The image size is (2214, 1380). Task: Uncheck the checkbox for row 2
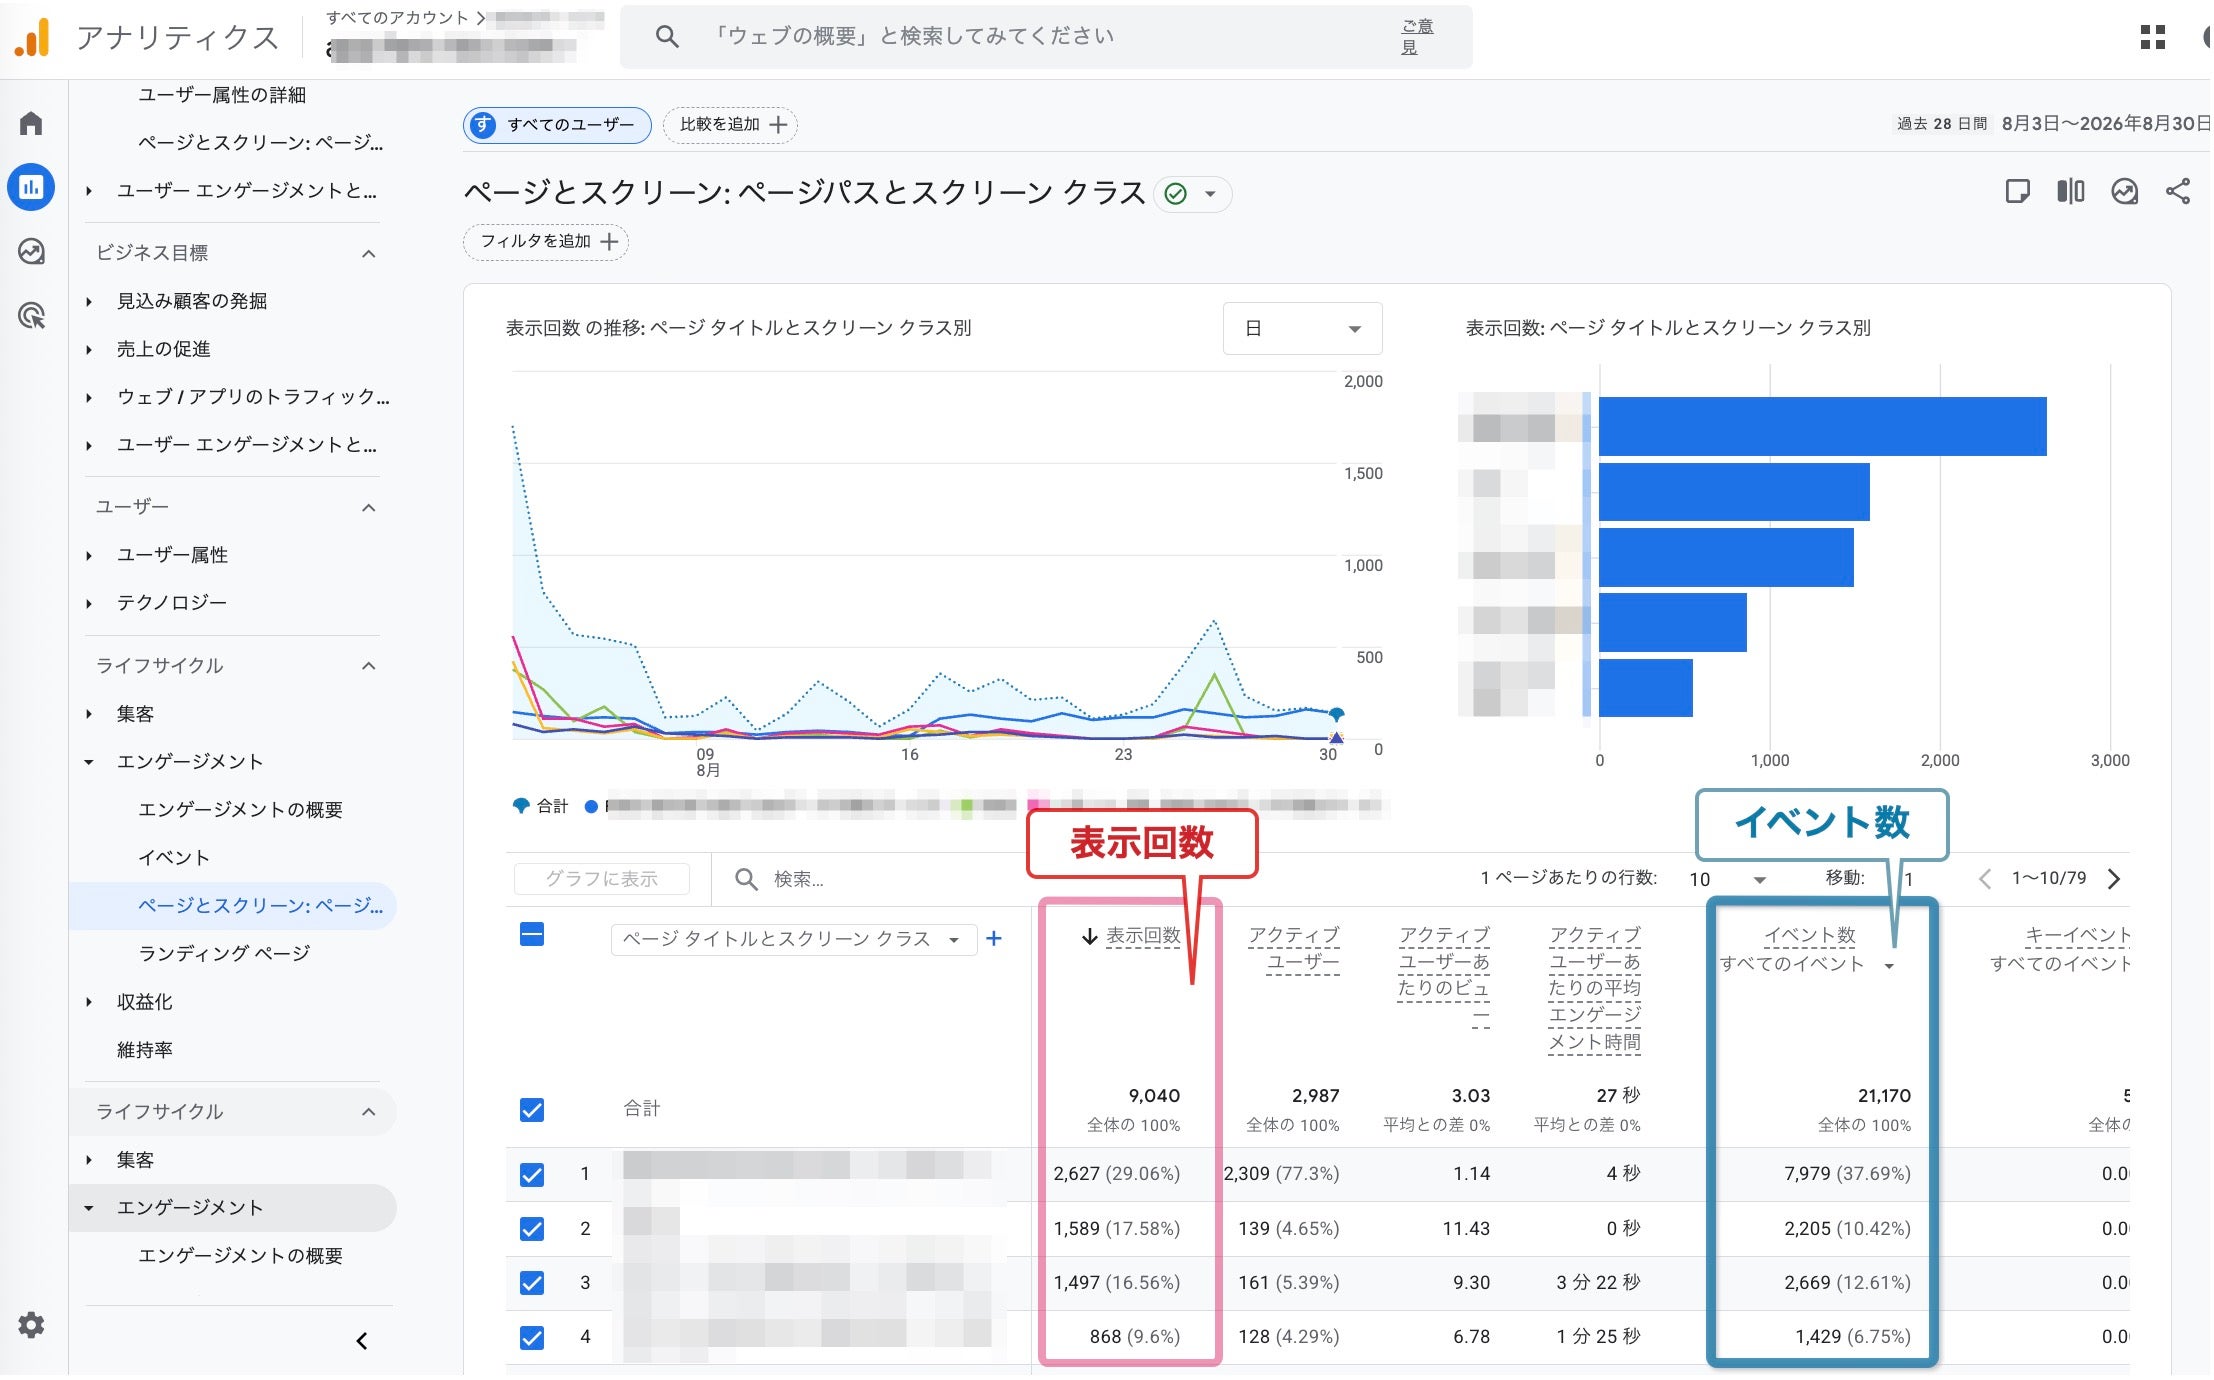[532, 1228]
